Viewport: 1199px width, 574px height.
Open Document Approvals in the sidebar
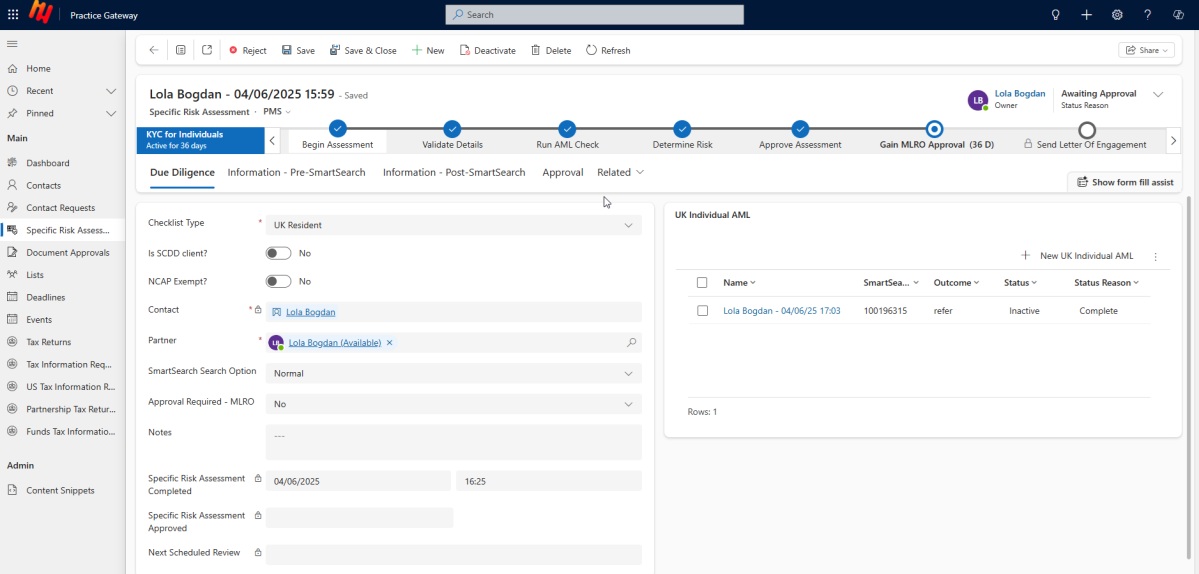coord(67,252)
